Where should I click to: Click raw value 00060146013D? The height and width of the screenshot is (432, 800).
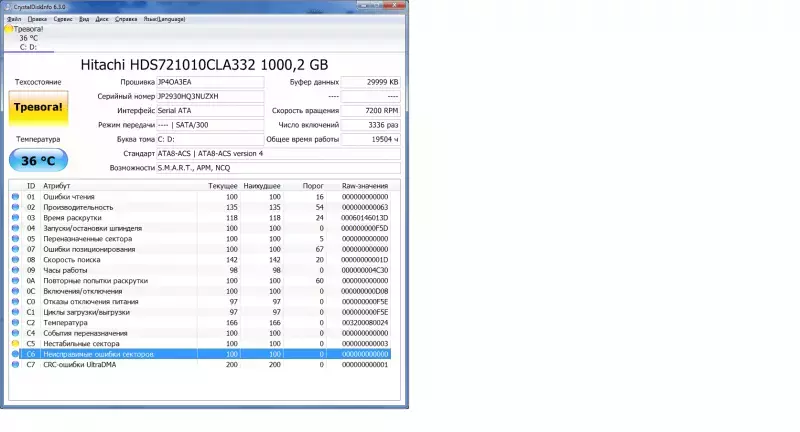click(x=365, y=218)
